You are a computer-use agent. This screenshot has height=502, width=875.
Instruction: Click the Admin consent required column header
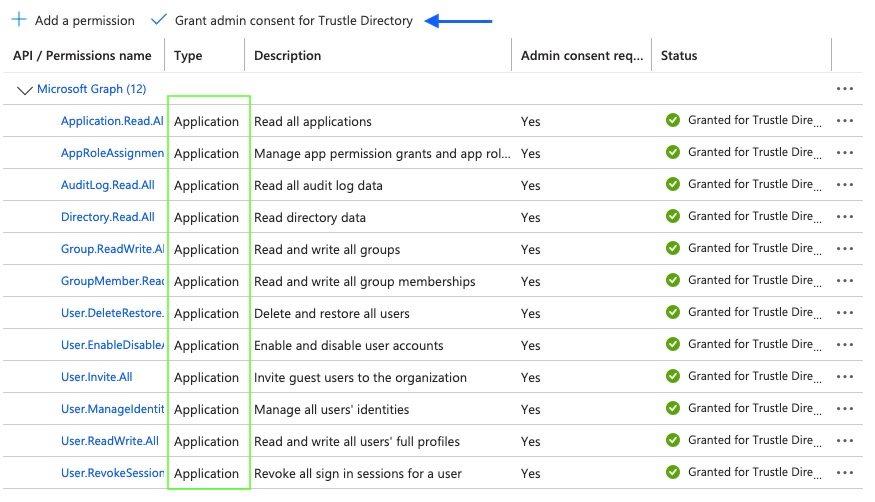[581, 55]
